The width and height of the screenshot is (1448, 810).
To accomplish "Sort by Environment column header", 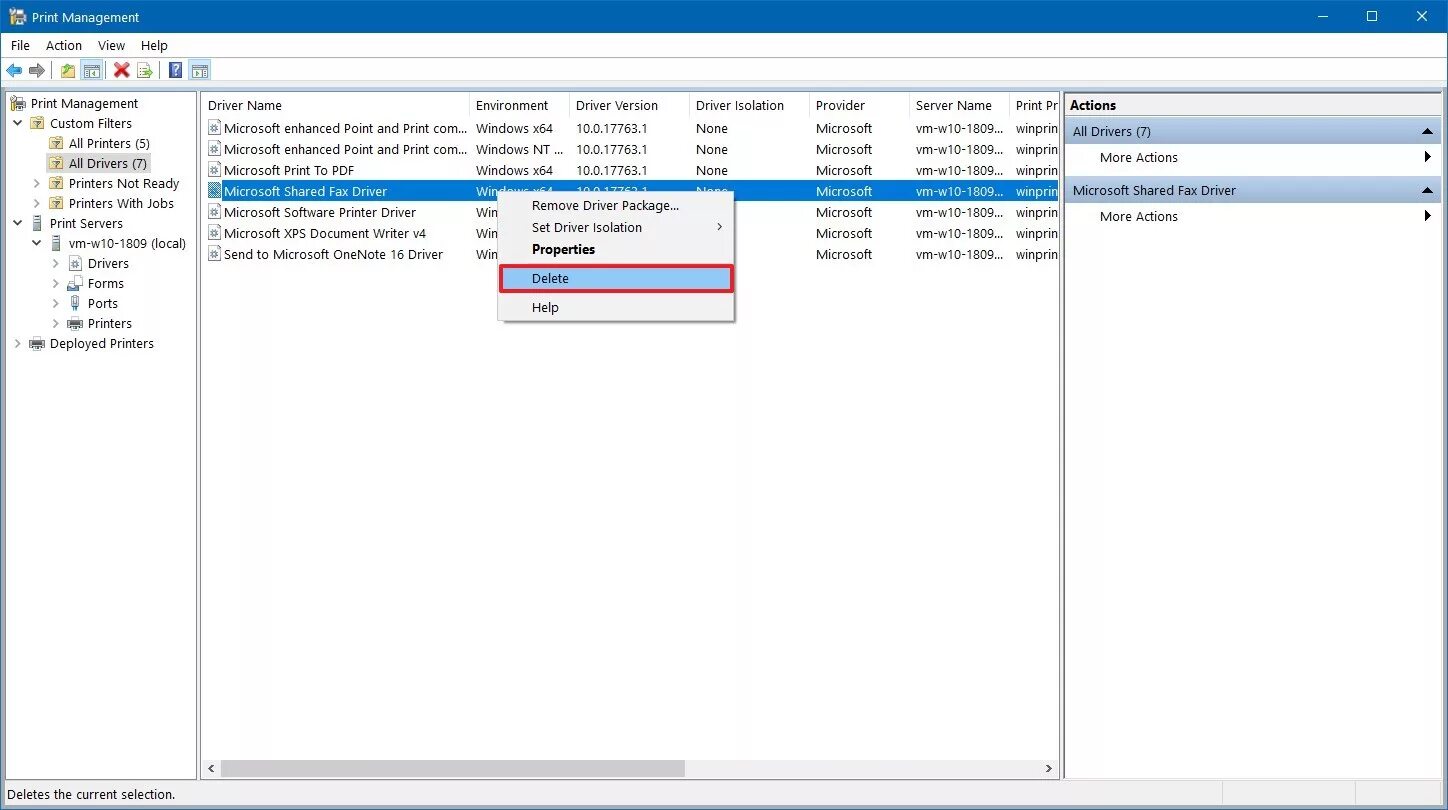I will [x=519, y=105].
